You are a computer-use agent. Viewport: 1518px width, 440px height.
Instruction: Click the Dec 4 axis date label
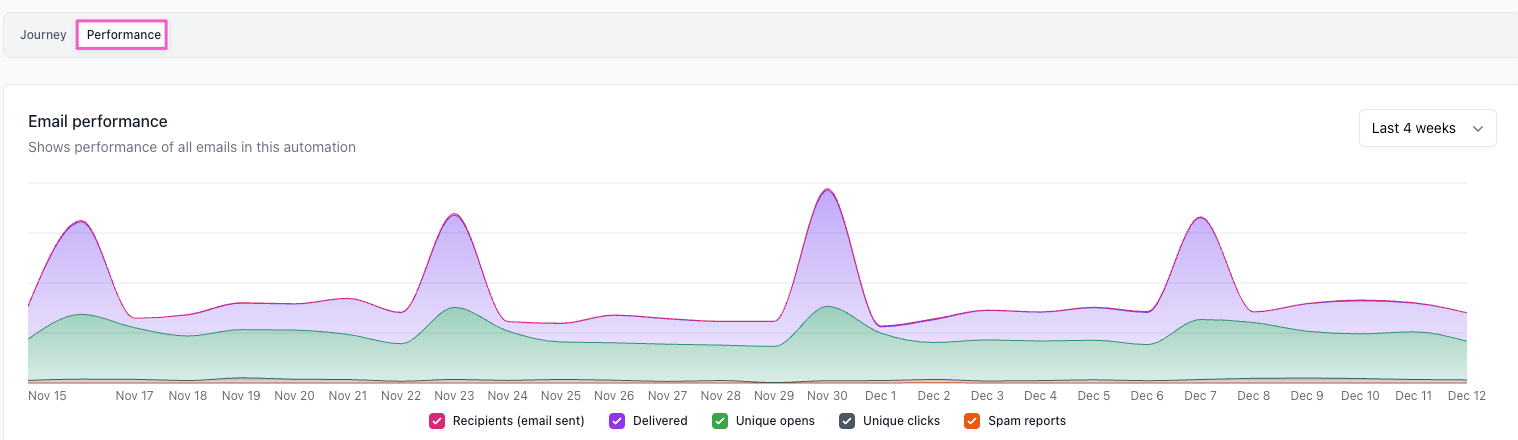pos(1040,396)
